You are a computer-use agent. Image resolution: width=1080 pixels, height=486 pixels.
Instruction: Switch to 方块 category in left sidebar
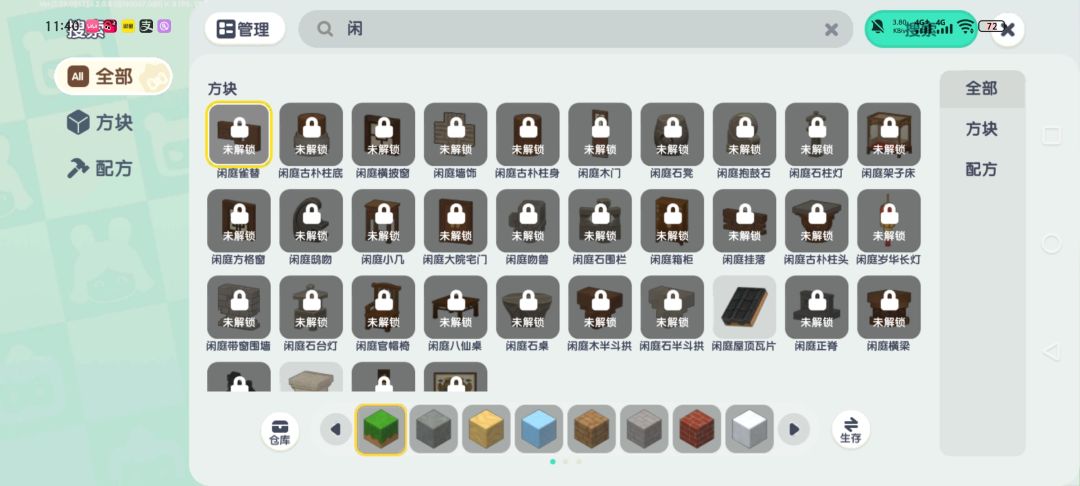pos(100,123)
